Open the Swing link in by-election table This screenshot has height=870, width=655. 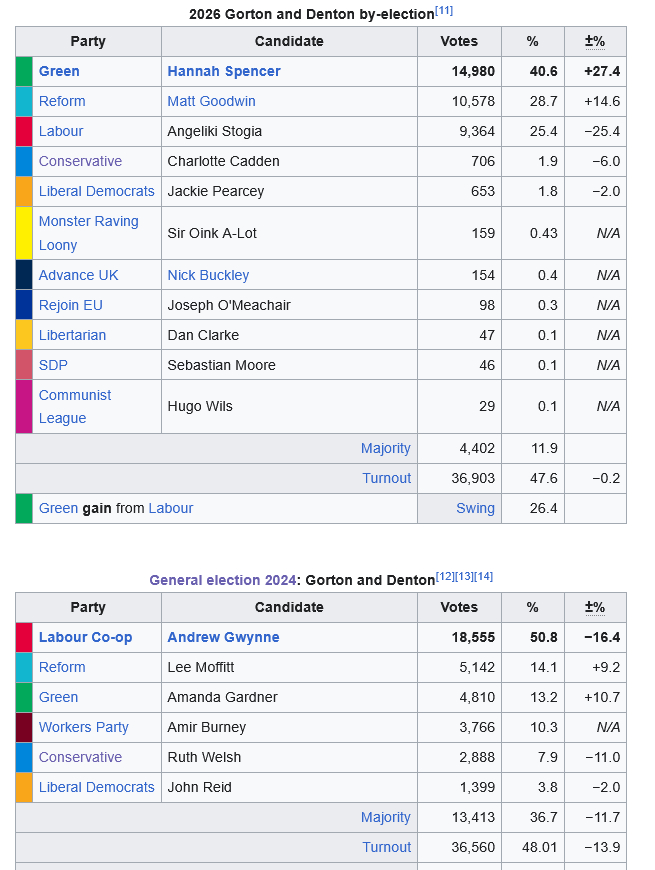475,508
